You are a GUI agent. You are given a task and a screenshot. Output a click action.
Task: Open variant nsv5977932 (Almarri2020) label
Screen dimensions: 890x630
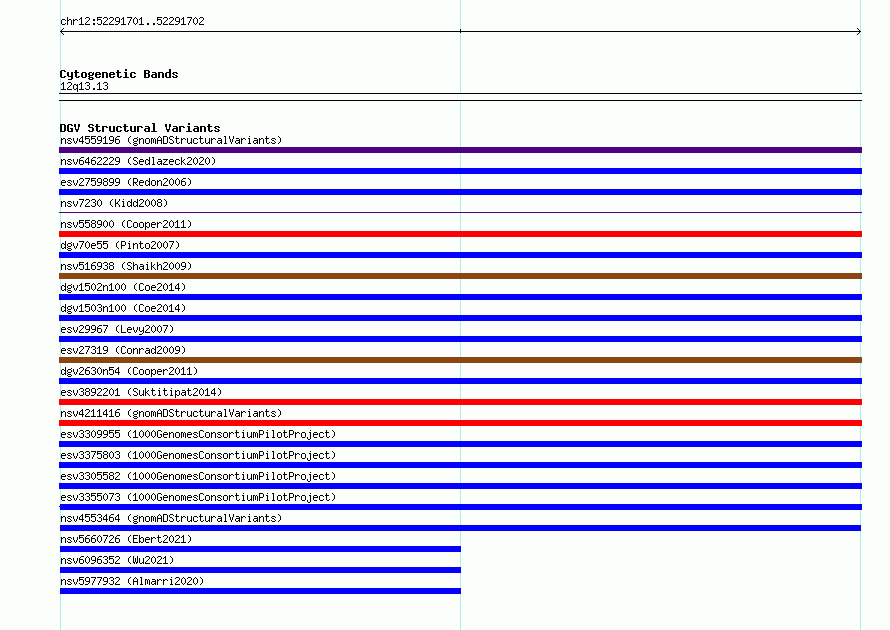coord(132,581)
